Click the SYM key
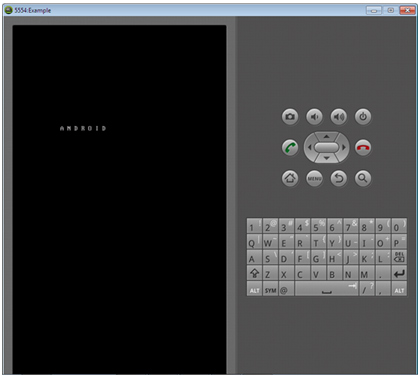 [270, 289]
